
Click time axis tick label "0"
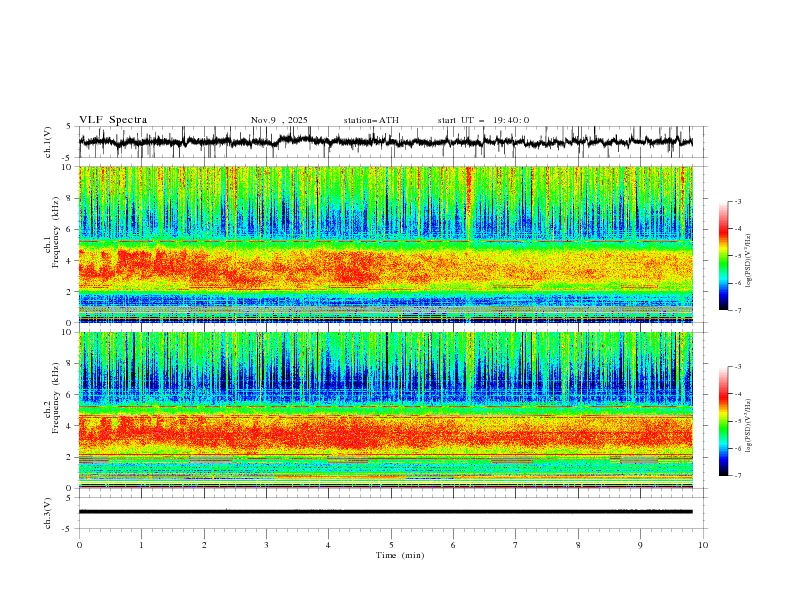coord(79,545)
